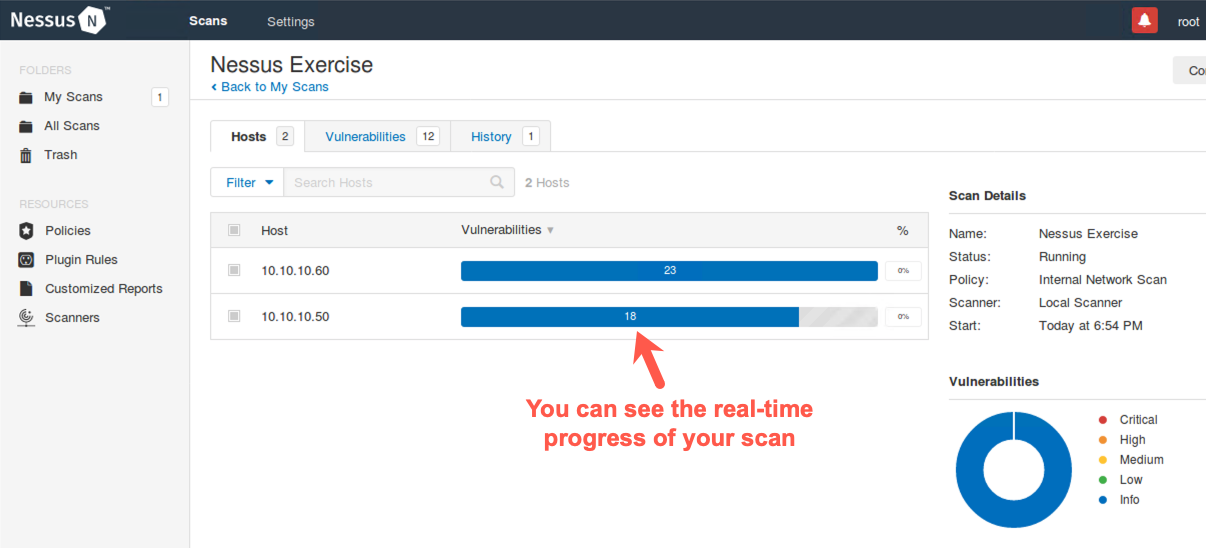The height and width of the screenshot is (548, 1206).
Task: Click the High orange legend dot
Action: click(1103, 440)
